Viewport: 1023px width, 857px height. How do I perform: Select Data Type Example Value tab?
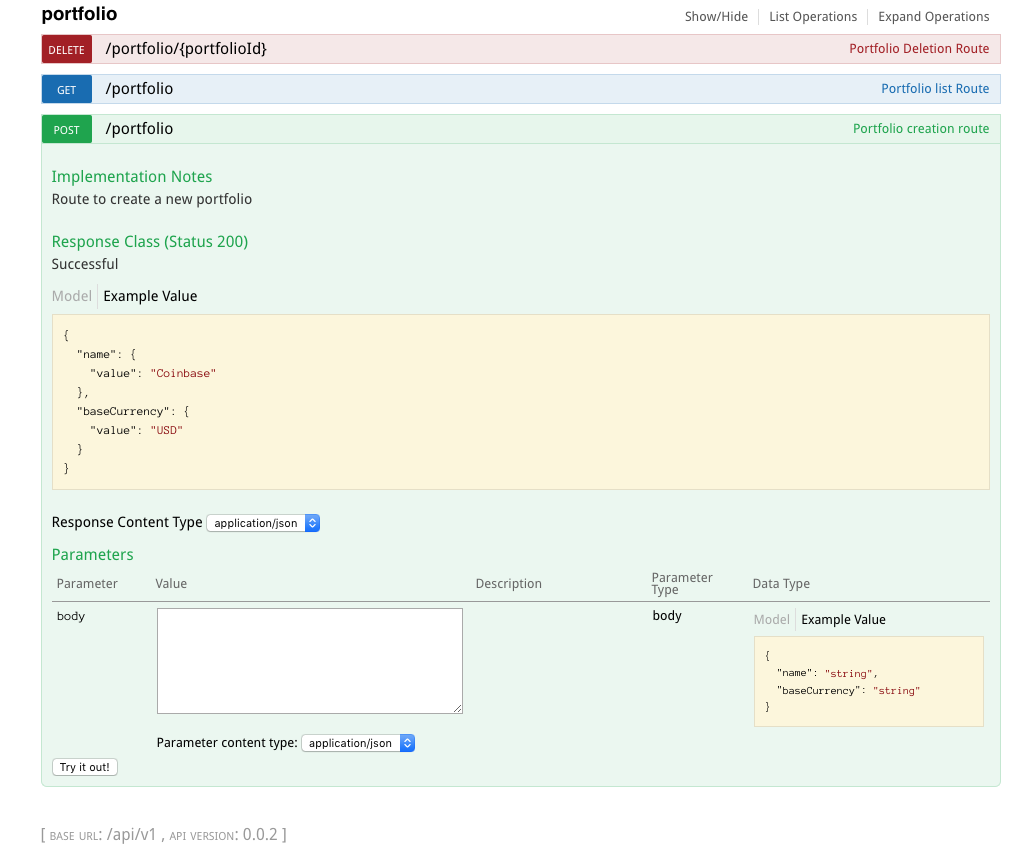[843, 620]
